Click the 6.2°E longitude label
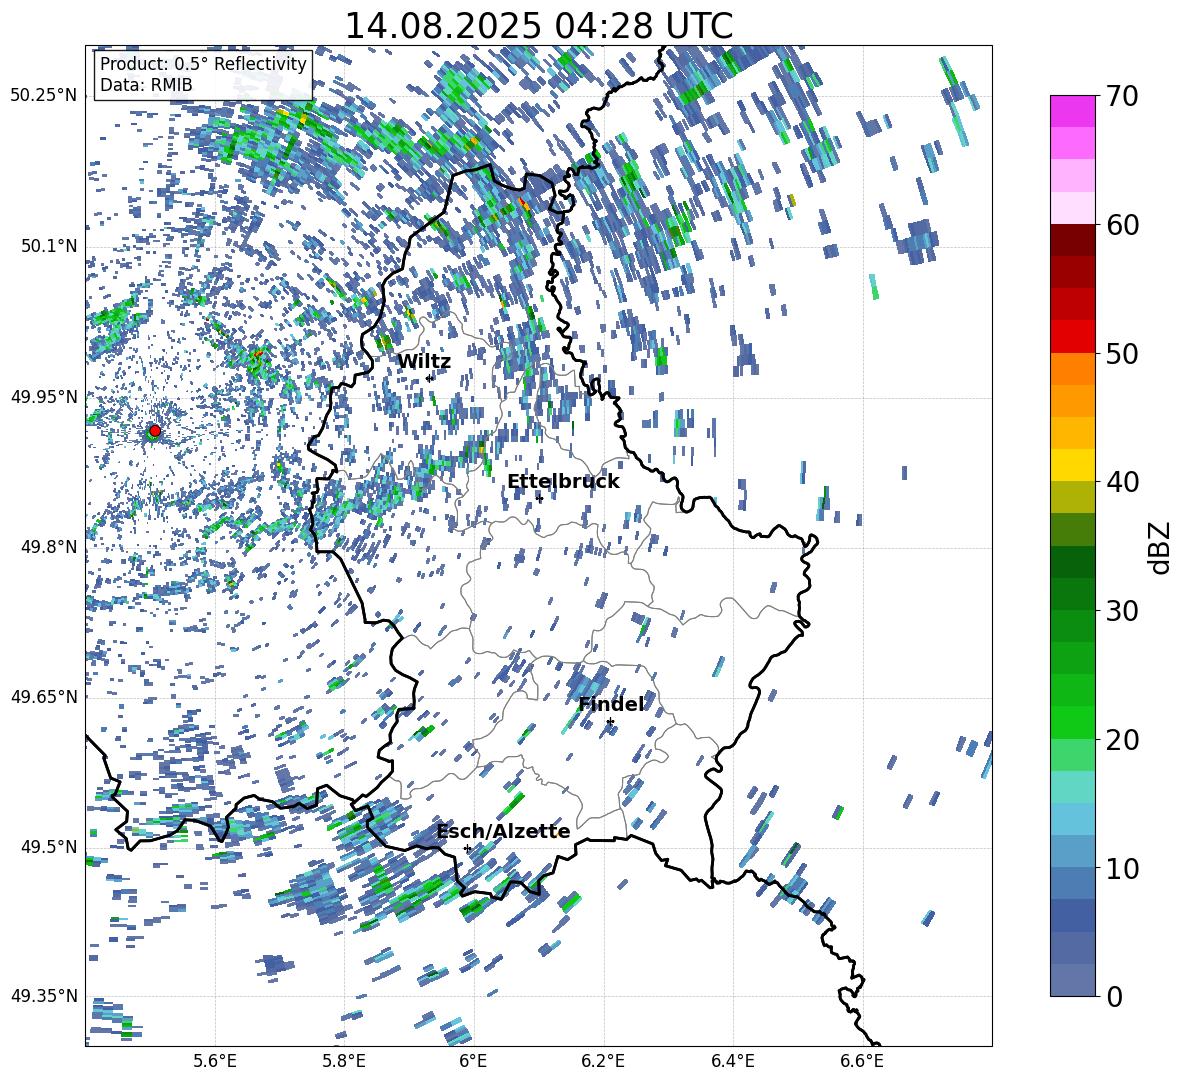Screen dimensions: 1184x1081 tap(603, 1061)
